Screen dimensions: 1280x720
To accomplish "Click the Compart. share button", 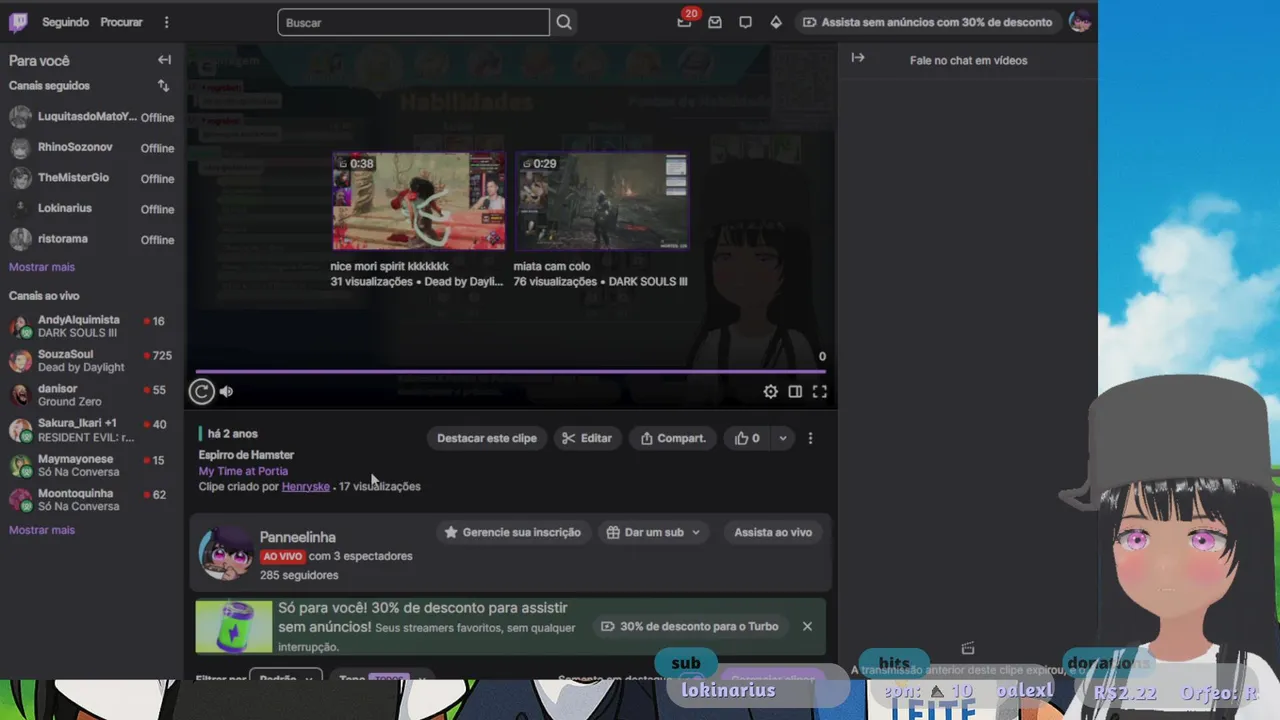I will [x=673, y=438].
